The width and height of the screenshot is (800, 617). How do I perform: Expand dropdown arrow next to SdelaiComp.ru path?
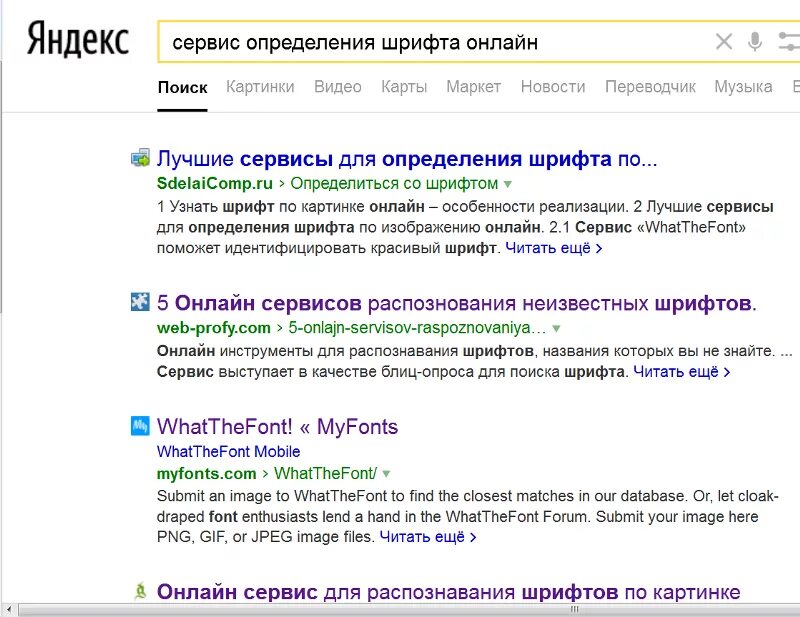508,184
